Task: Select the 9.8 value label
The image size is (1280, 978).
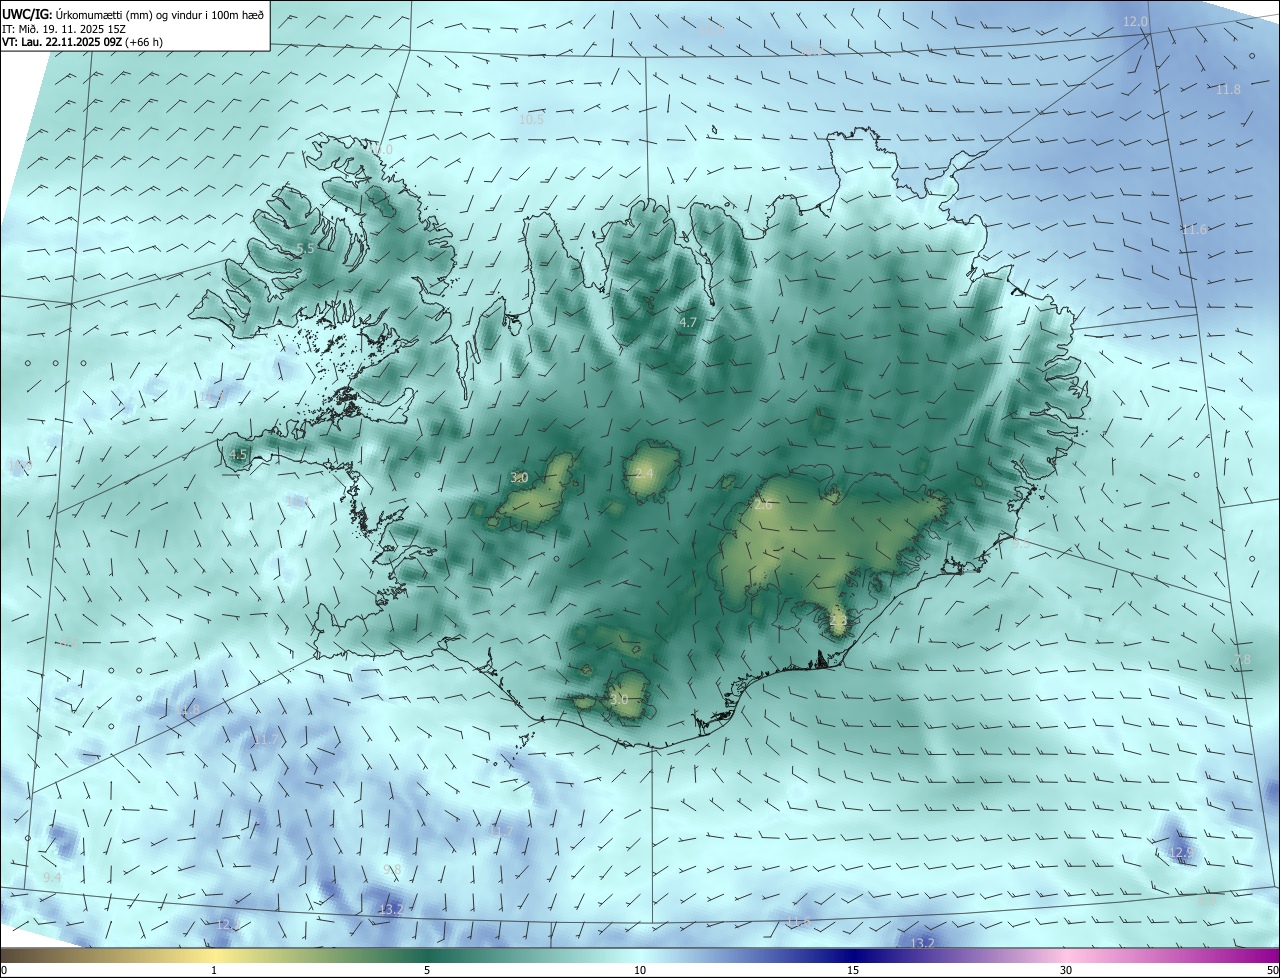Action: (x=392, y=870)
